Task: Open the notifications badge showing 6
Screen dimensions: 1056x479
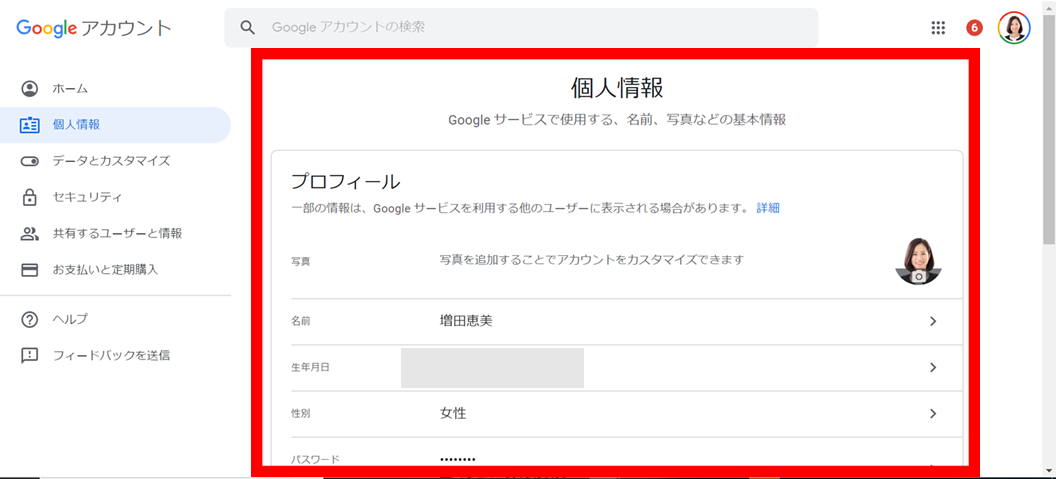Action: coord(974,28)
